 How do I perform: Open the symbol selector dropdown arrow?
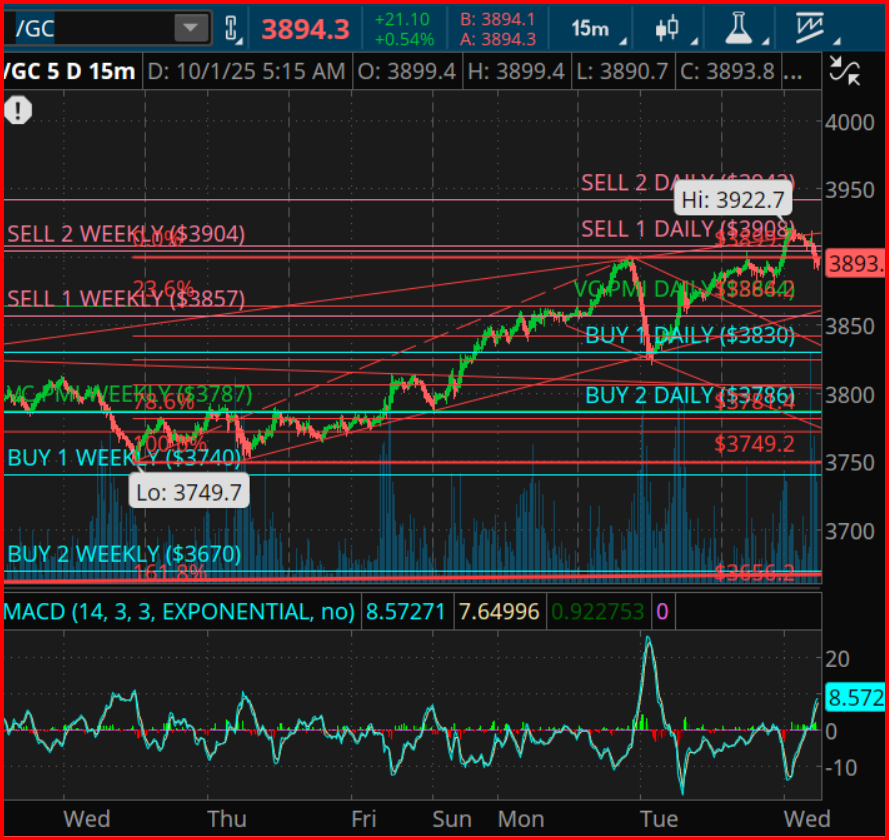[x=190, y=29]
